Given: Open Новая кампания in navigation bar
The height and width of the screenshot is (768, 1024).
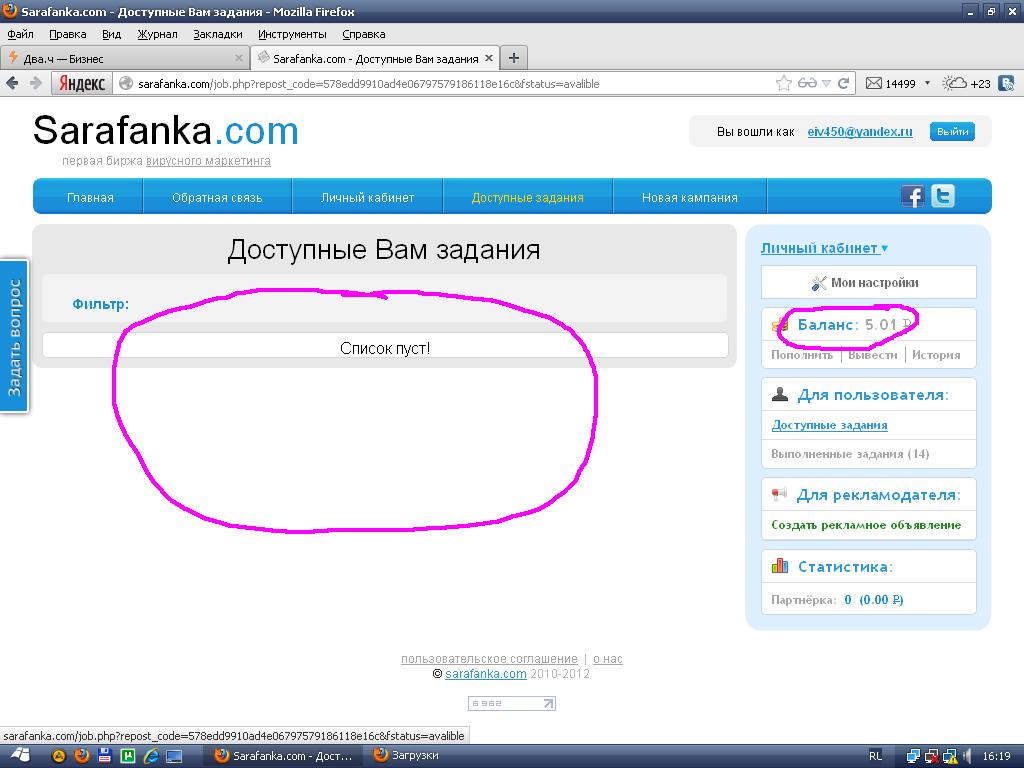Looking at the screenshot, I should tap(690, 197).
